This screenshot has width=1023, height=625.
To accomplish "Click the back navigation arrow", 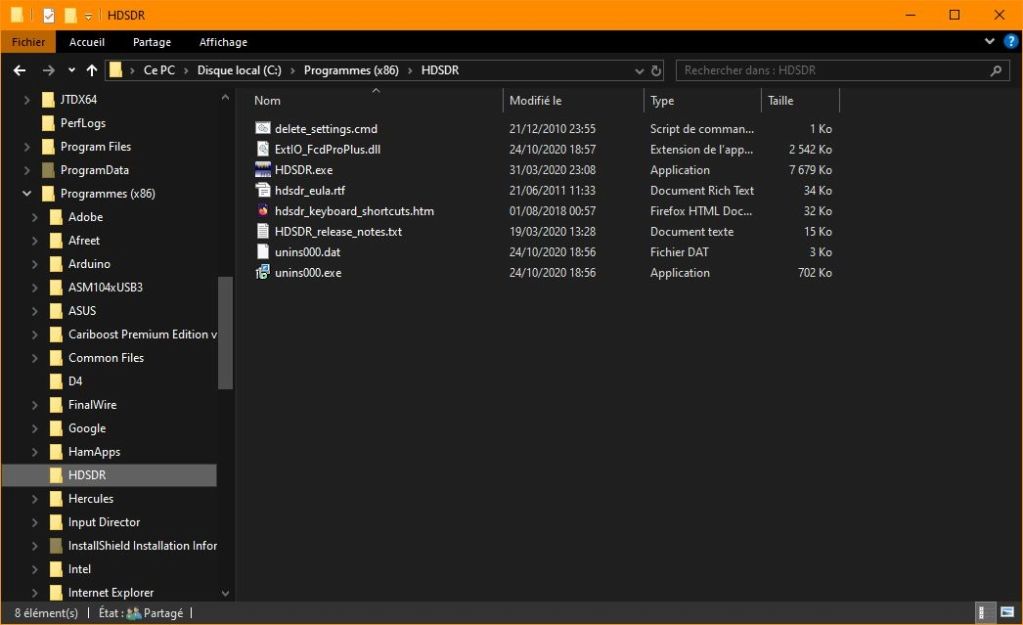I will tap(19, 71).
